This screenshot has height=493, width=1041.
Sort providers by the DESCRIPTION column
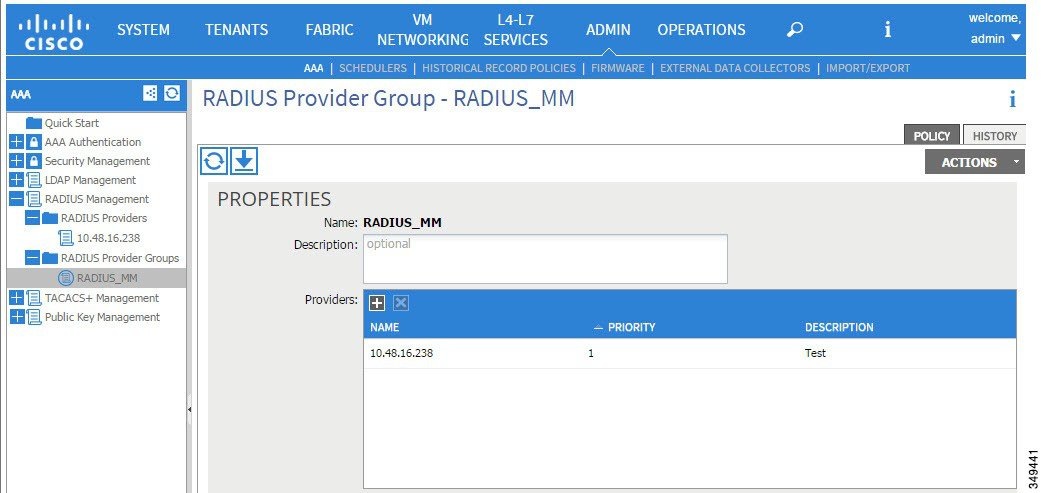(839, 327)
